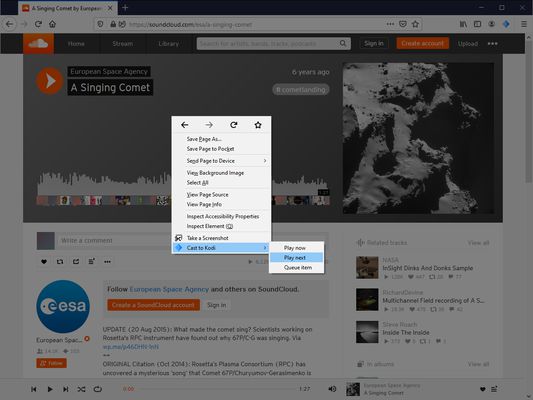The width and height of the screenshot is (533, 400).
Task: Click the search magnifier icon
Action: [x=343, y=44]
